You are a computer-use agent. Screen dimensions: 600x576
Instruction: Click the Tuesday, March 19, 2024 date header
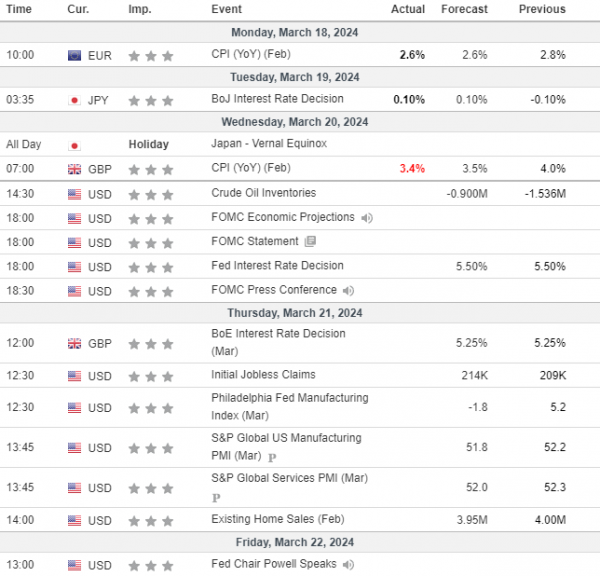tap(295, 77)
